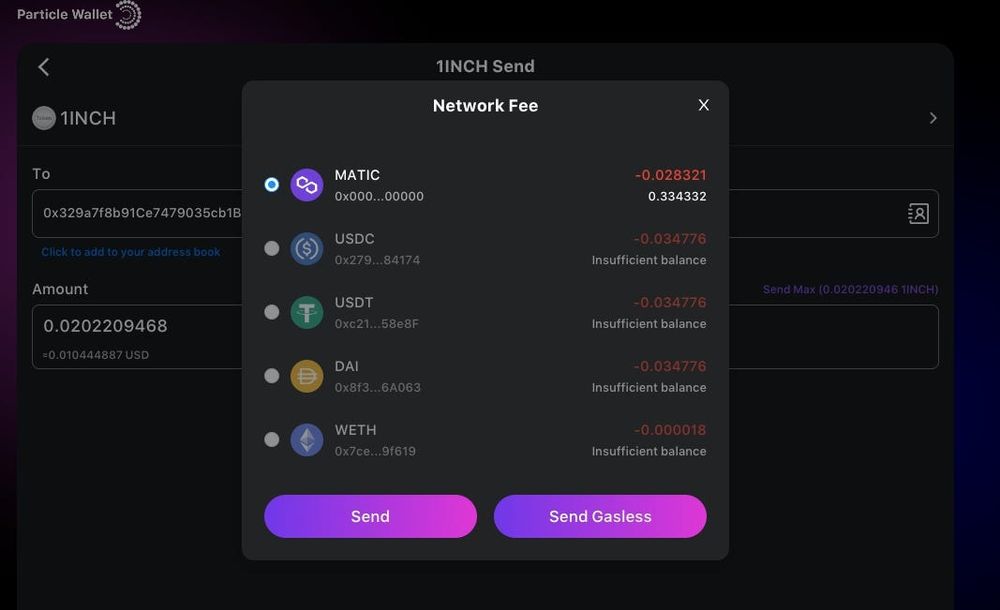Close the Network Fee dialog
Screen dimensions: 1000x610
pos(703,104)
